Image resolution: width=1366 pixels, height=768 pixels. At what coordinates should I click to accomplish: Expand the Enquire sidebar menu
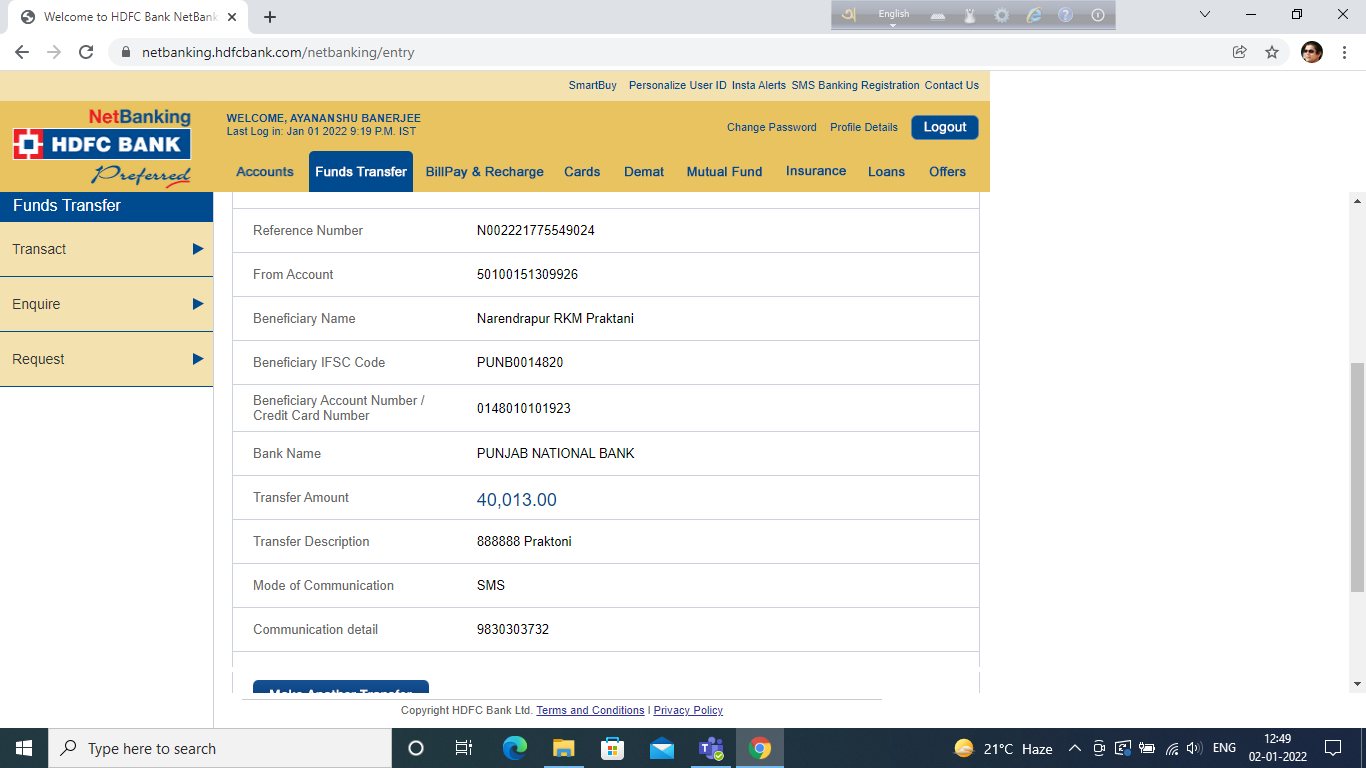click(106, 304)
